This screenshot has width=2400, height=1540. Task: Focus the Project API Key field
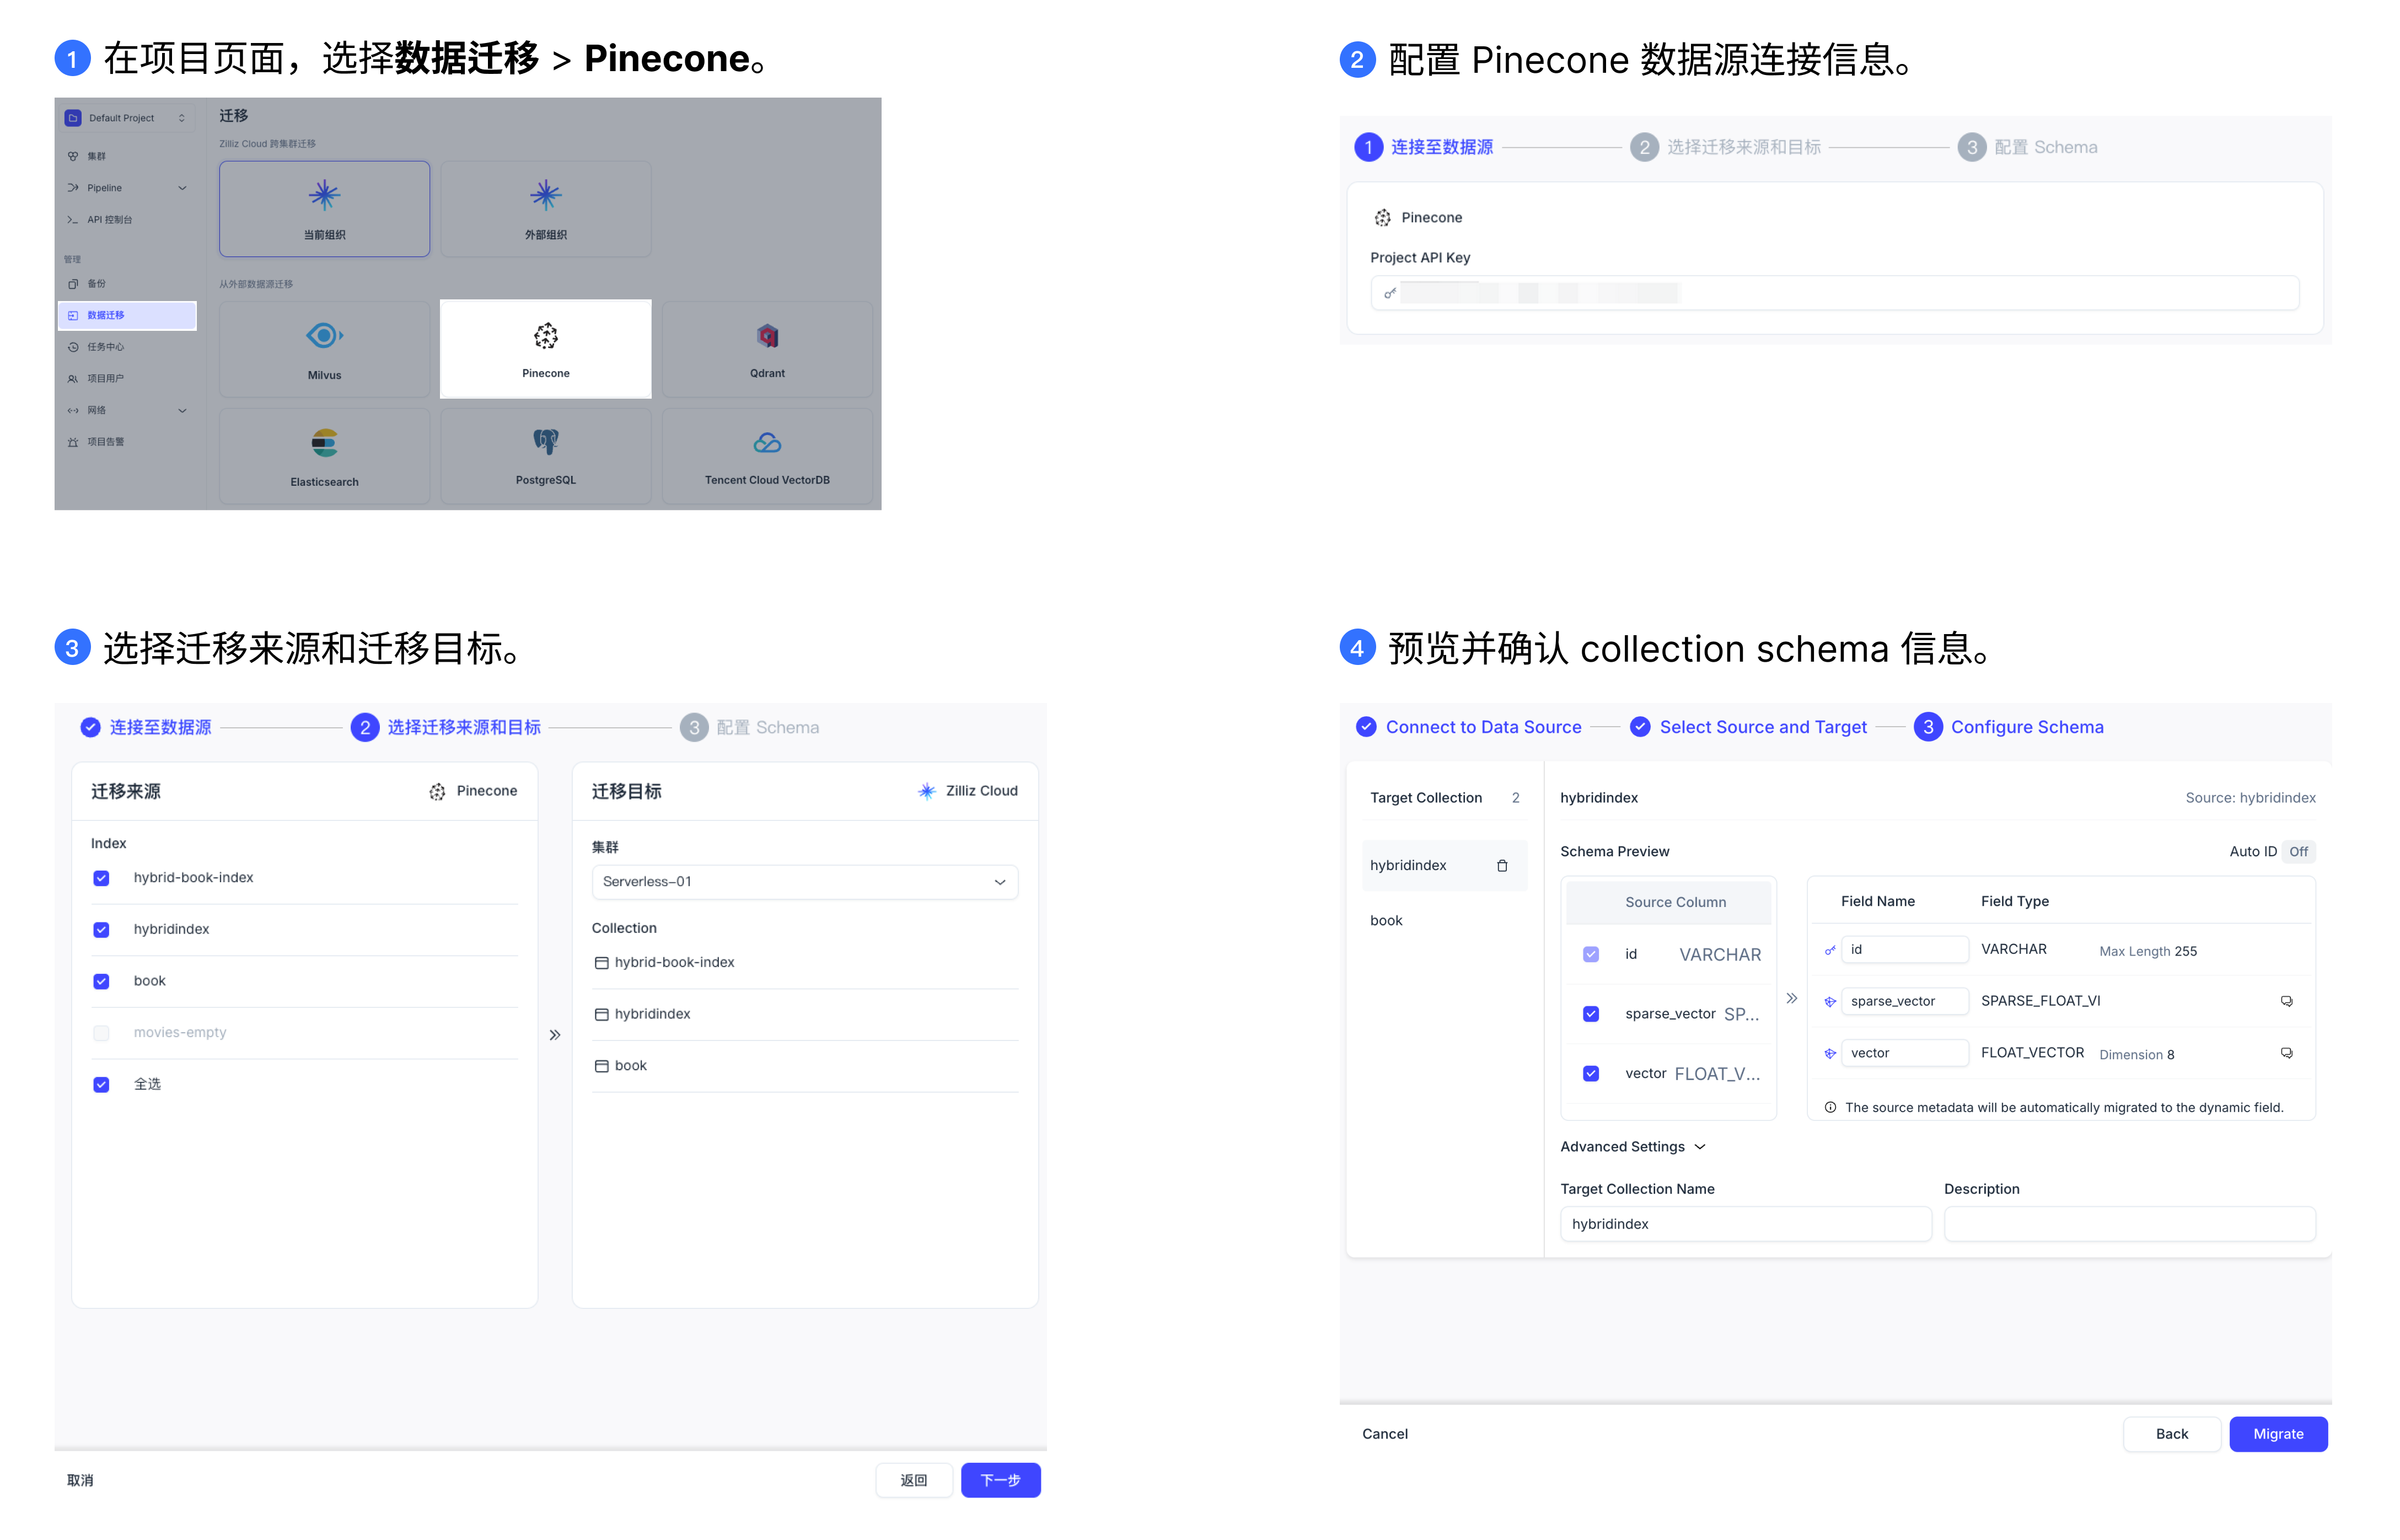(x=1835, y=293)
